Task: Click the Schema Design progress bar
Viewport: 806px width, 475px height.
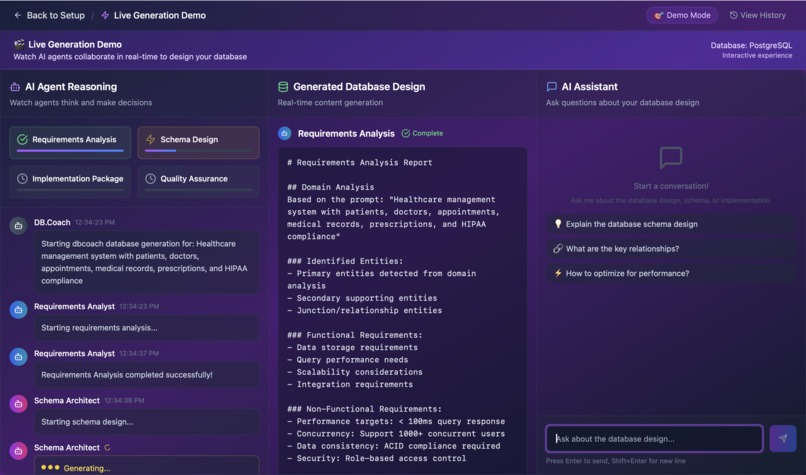Action: [x=198, y=151]
